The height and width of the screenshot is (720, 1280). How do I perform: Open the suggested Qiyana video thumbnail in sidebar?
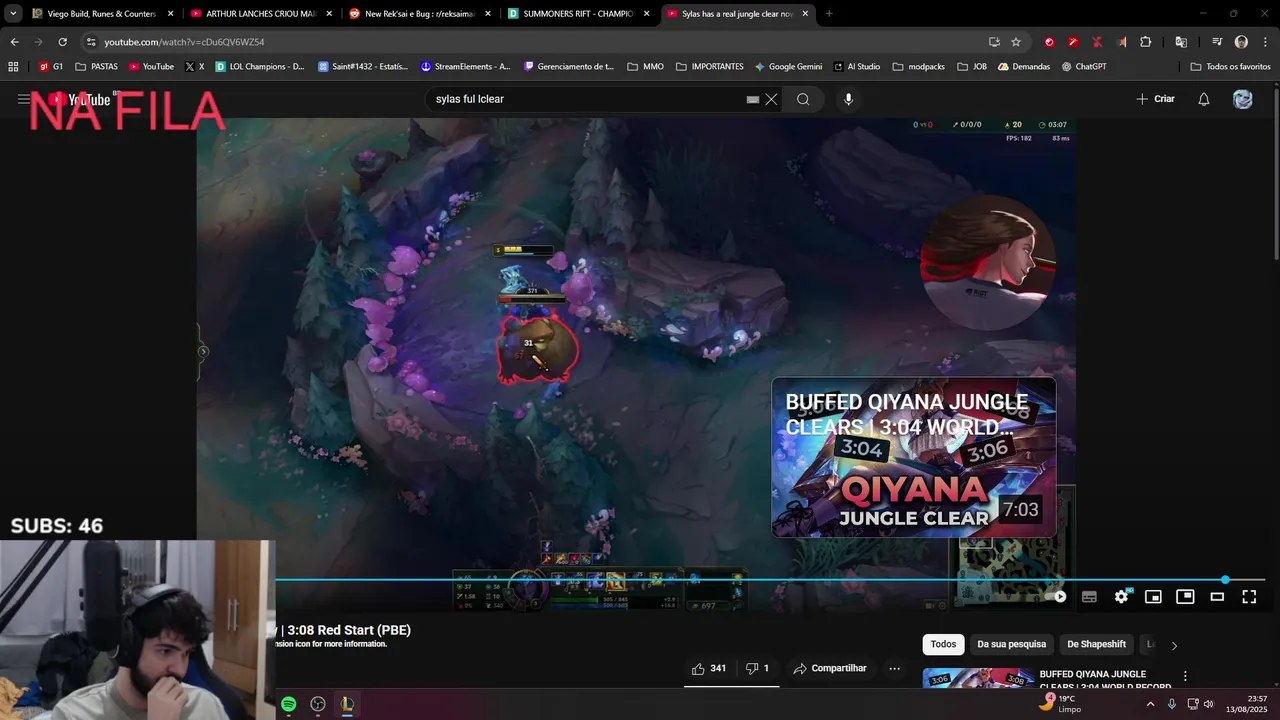click(x=978, y=679)
